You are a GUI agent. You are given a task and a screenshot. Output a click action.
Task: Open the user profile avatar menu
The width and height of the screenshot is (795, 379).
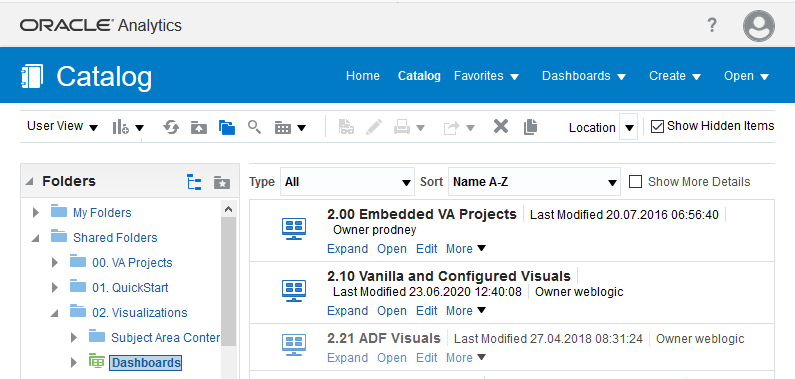coord(758,26)
